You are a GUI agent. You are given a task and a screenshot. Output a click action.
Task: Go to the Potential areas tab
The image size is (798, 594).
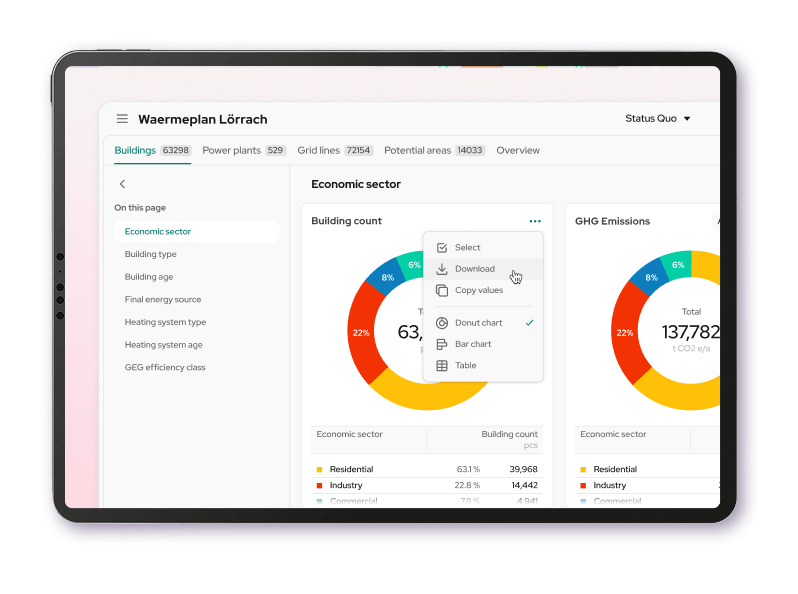434,150
